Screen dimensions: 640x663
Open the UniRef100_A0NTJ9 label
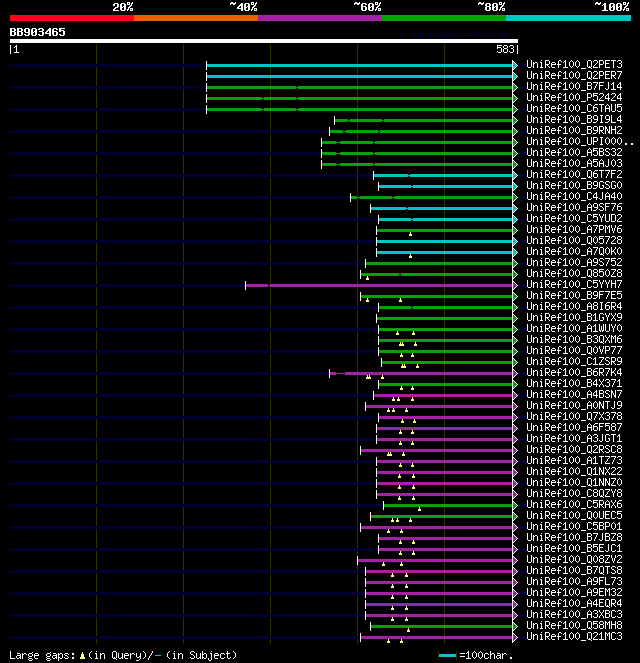(574, 405)
